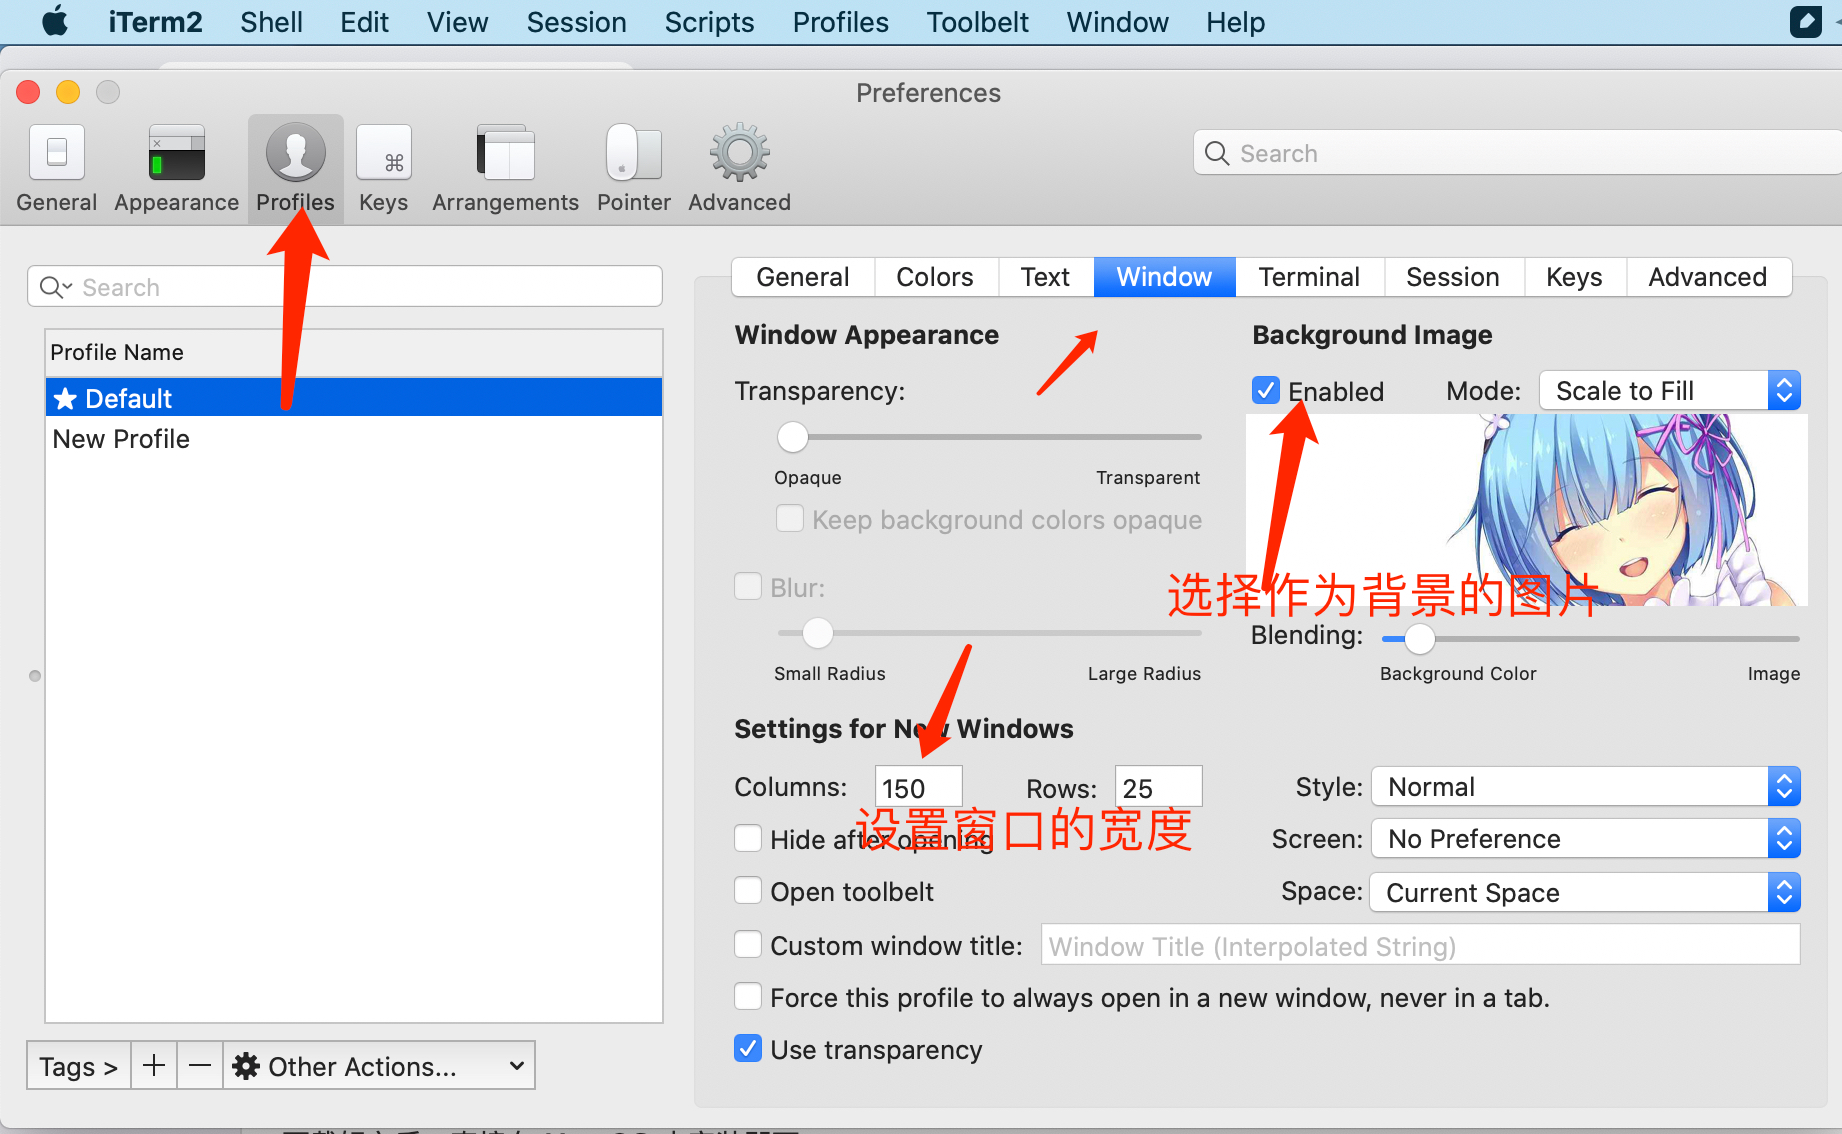Image resolution: width=1842 pixels, height=1134 pixels.
Task: Toggle the Background Image Enabled checkbox
Action: [1266, 390]
